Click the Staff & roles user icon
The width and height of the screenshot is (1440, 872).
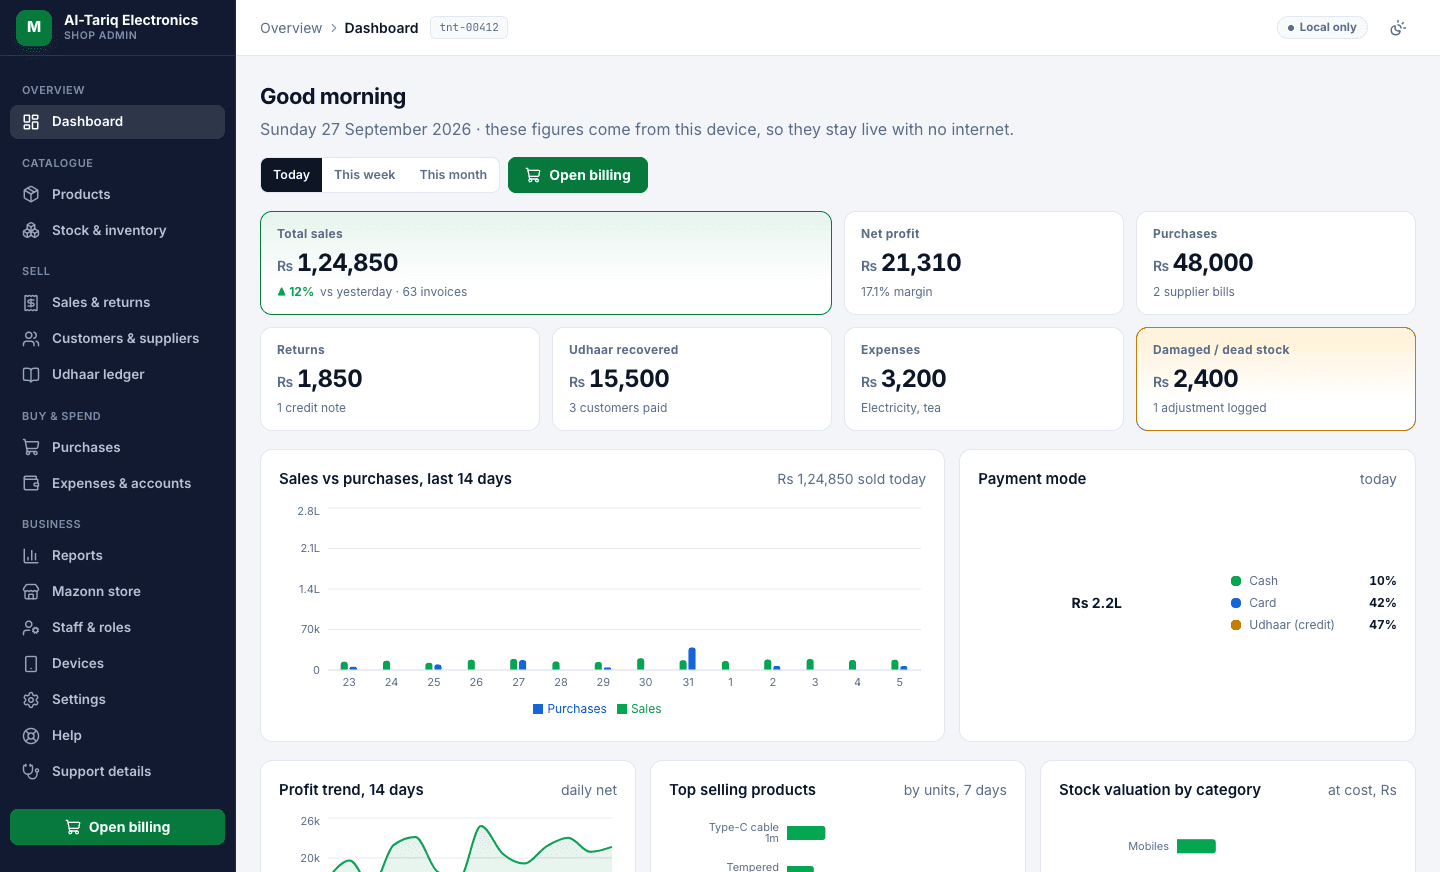(x=31, y=627)
